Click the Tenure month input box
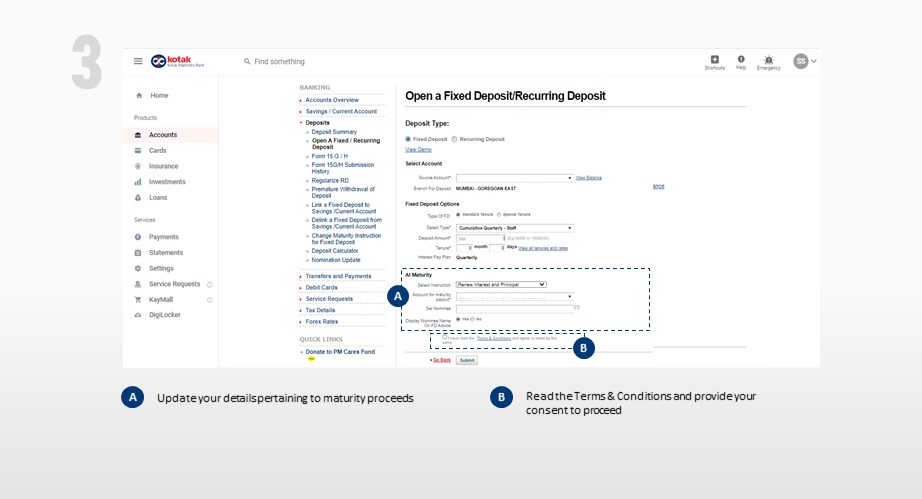This screenshot has width=922, height=499. coord(465,248)
